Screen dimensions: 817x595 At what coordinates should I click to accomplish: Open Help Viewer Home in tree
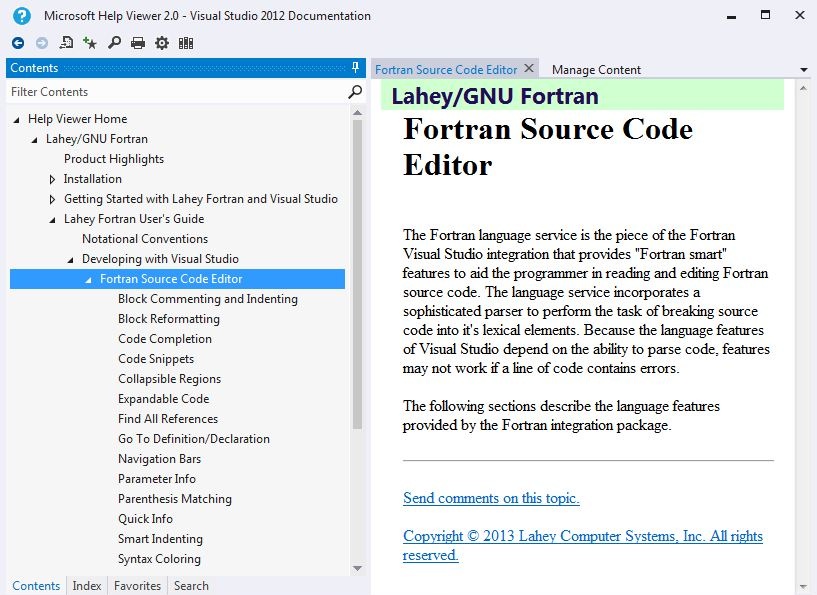(78, 119)
